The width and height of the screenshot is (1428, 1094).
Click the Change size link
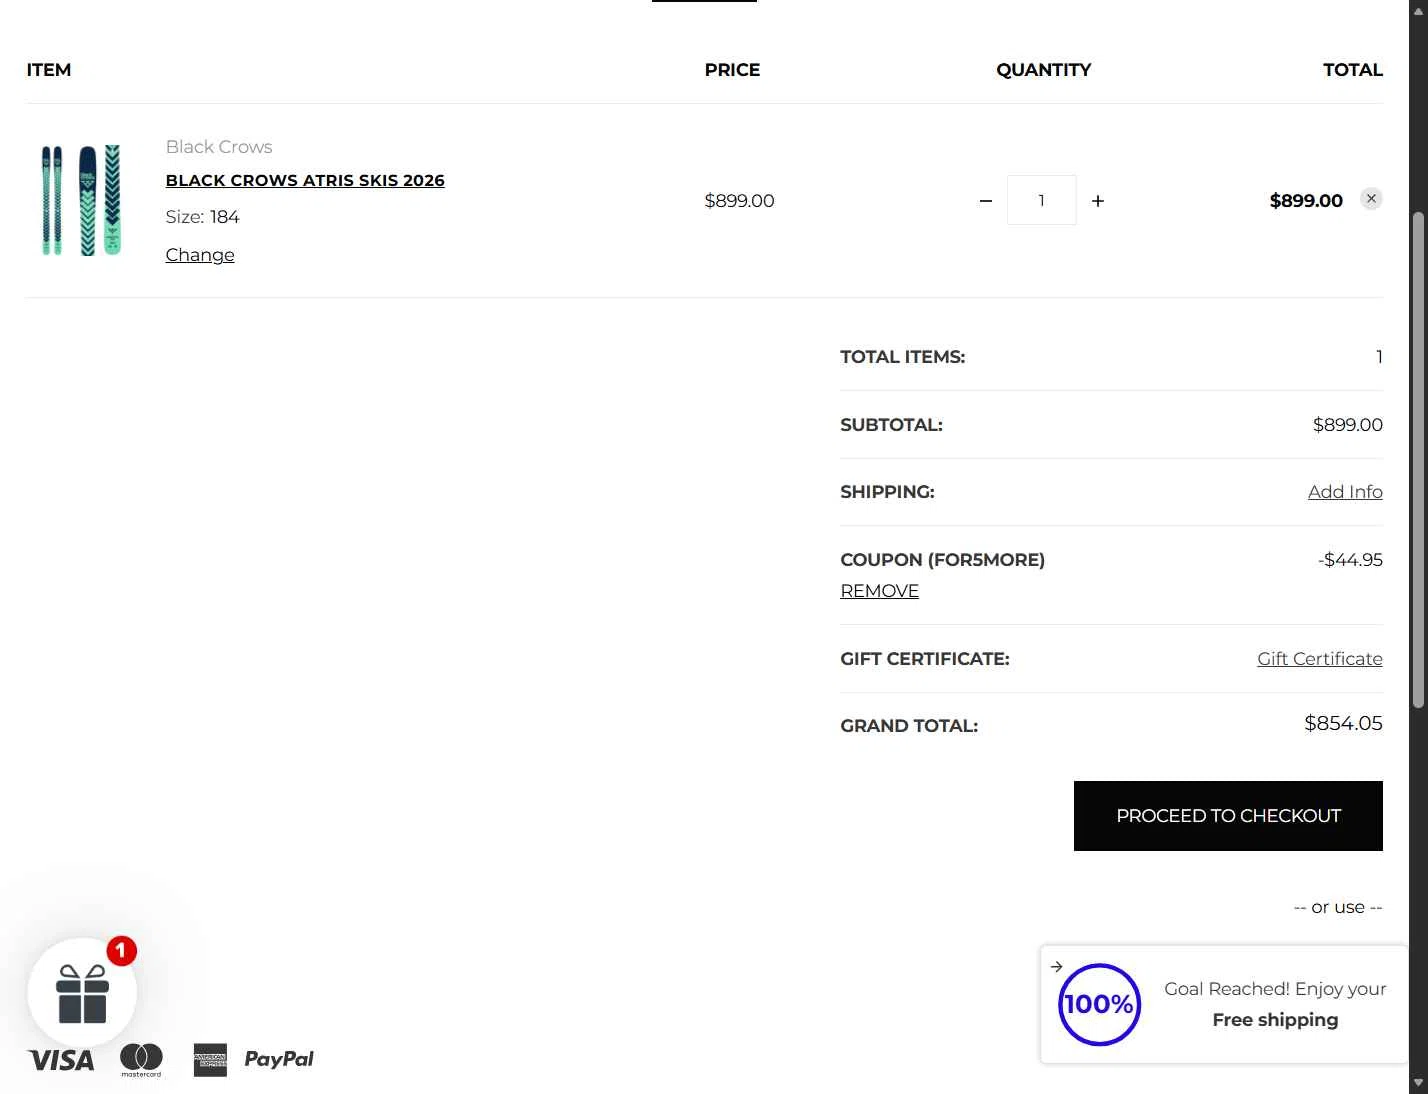pos(200,255)
